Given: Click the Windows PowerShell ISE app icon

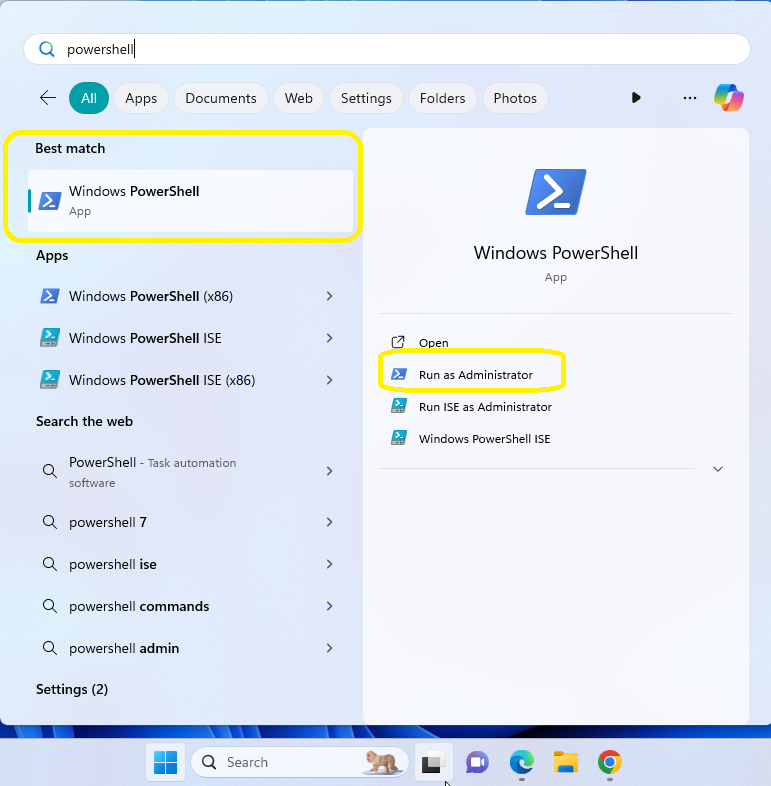Looking at the screenshot, I should [x=50, y=338].
